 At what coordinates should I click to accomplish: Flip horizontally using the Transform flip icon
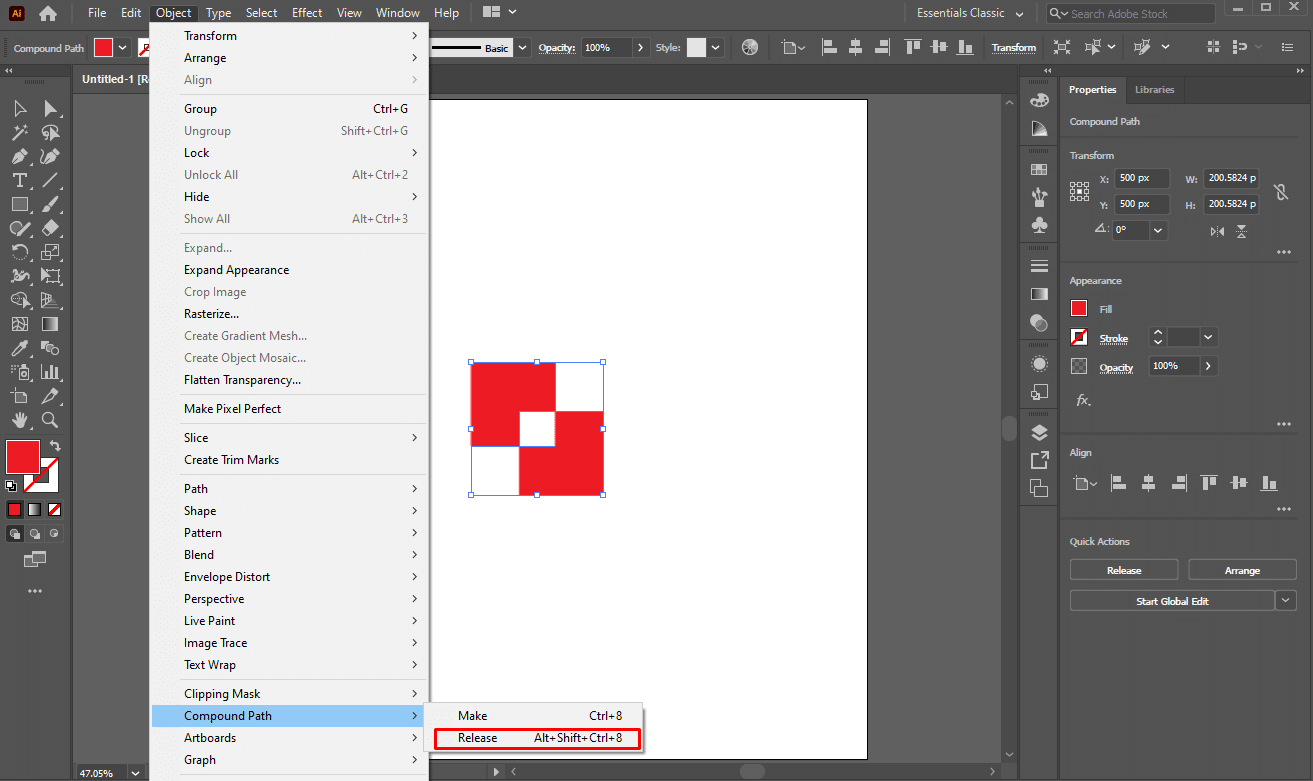[x=1217, y=231]
